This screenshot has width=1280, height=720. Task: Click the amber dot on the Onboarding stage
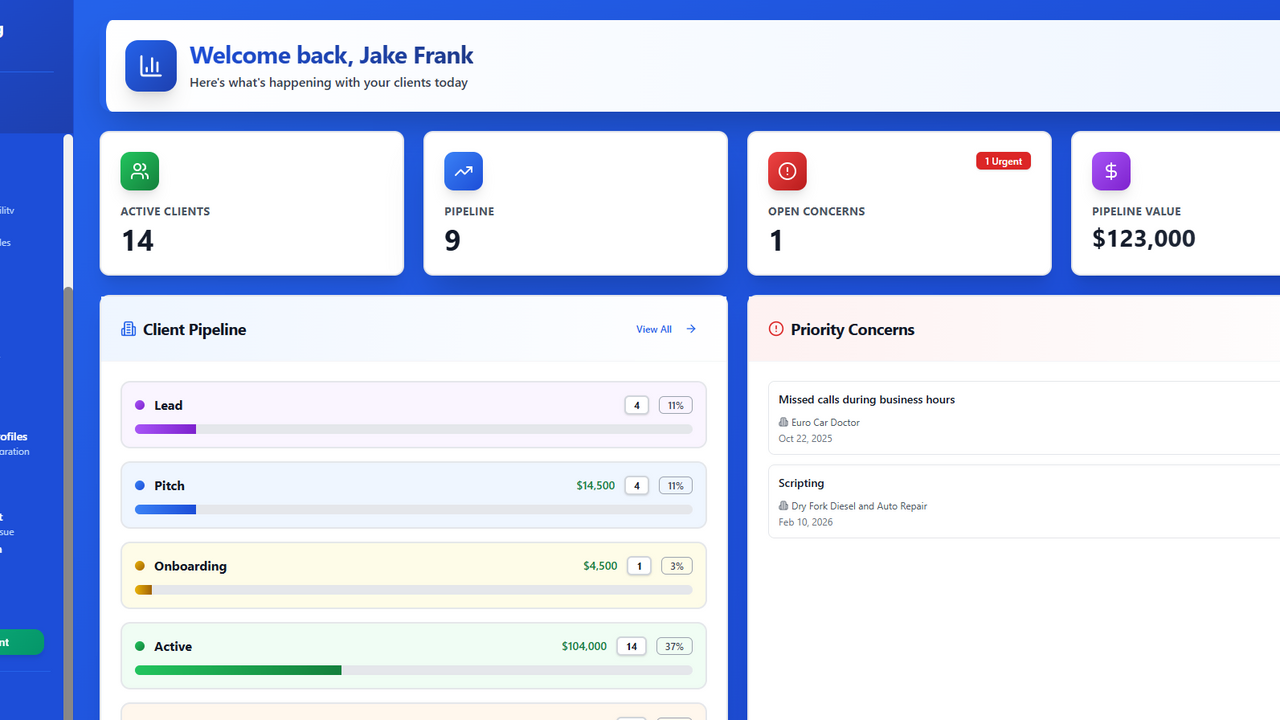coord(140,566)
